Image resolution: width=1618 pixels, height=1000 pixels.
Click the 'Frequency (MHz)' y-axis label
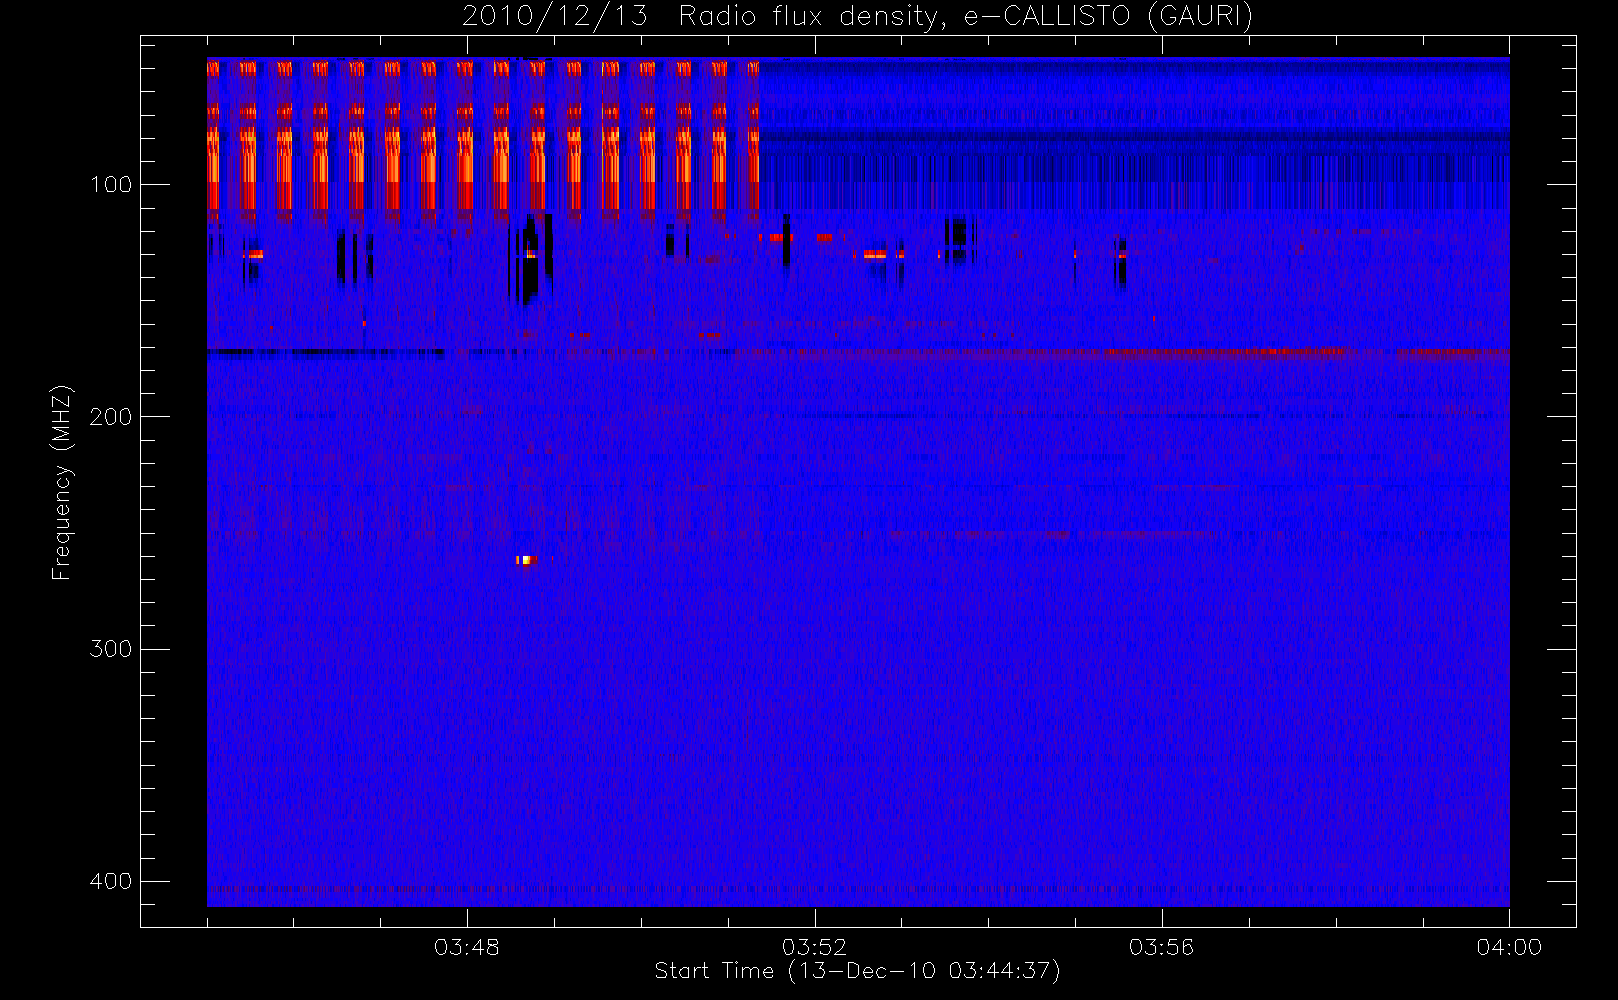click(x=62, y=482)
